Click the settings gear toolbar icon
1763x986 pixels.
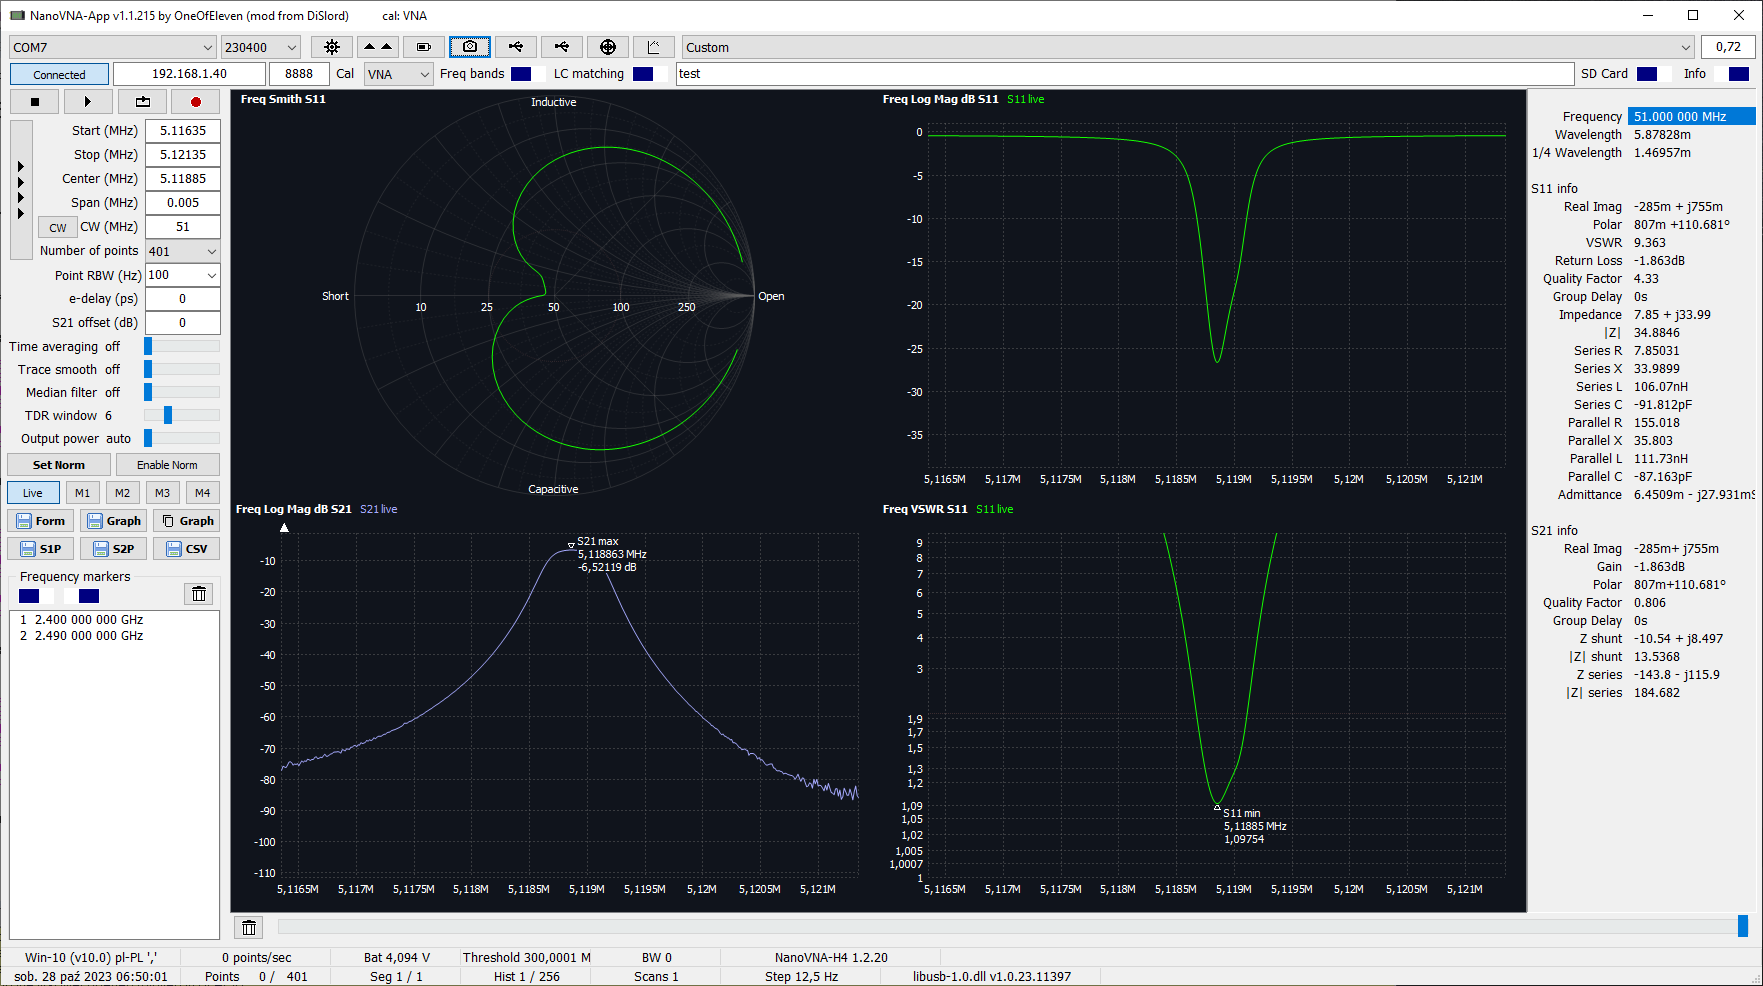pos(332,47)
